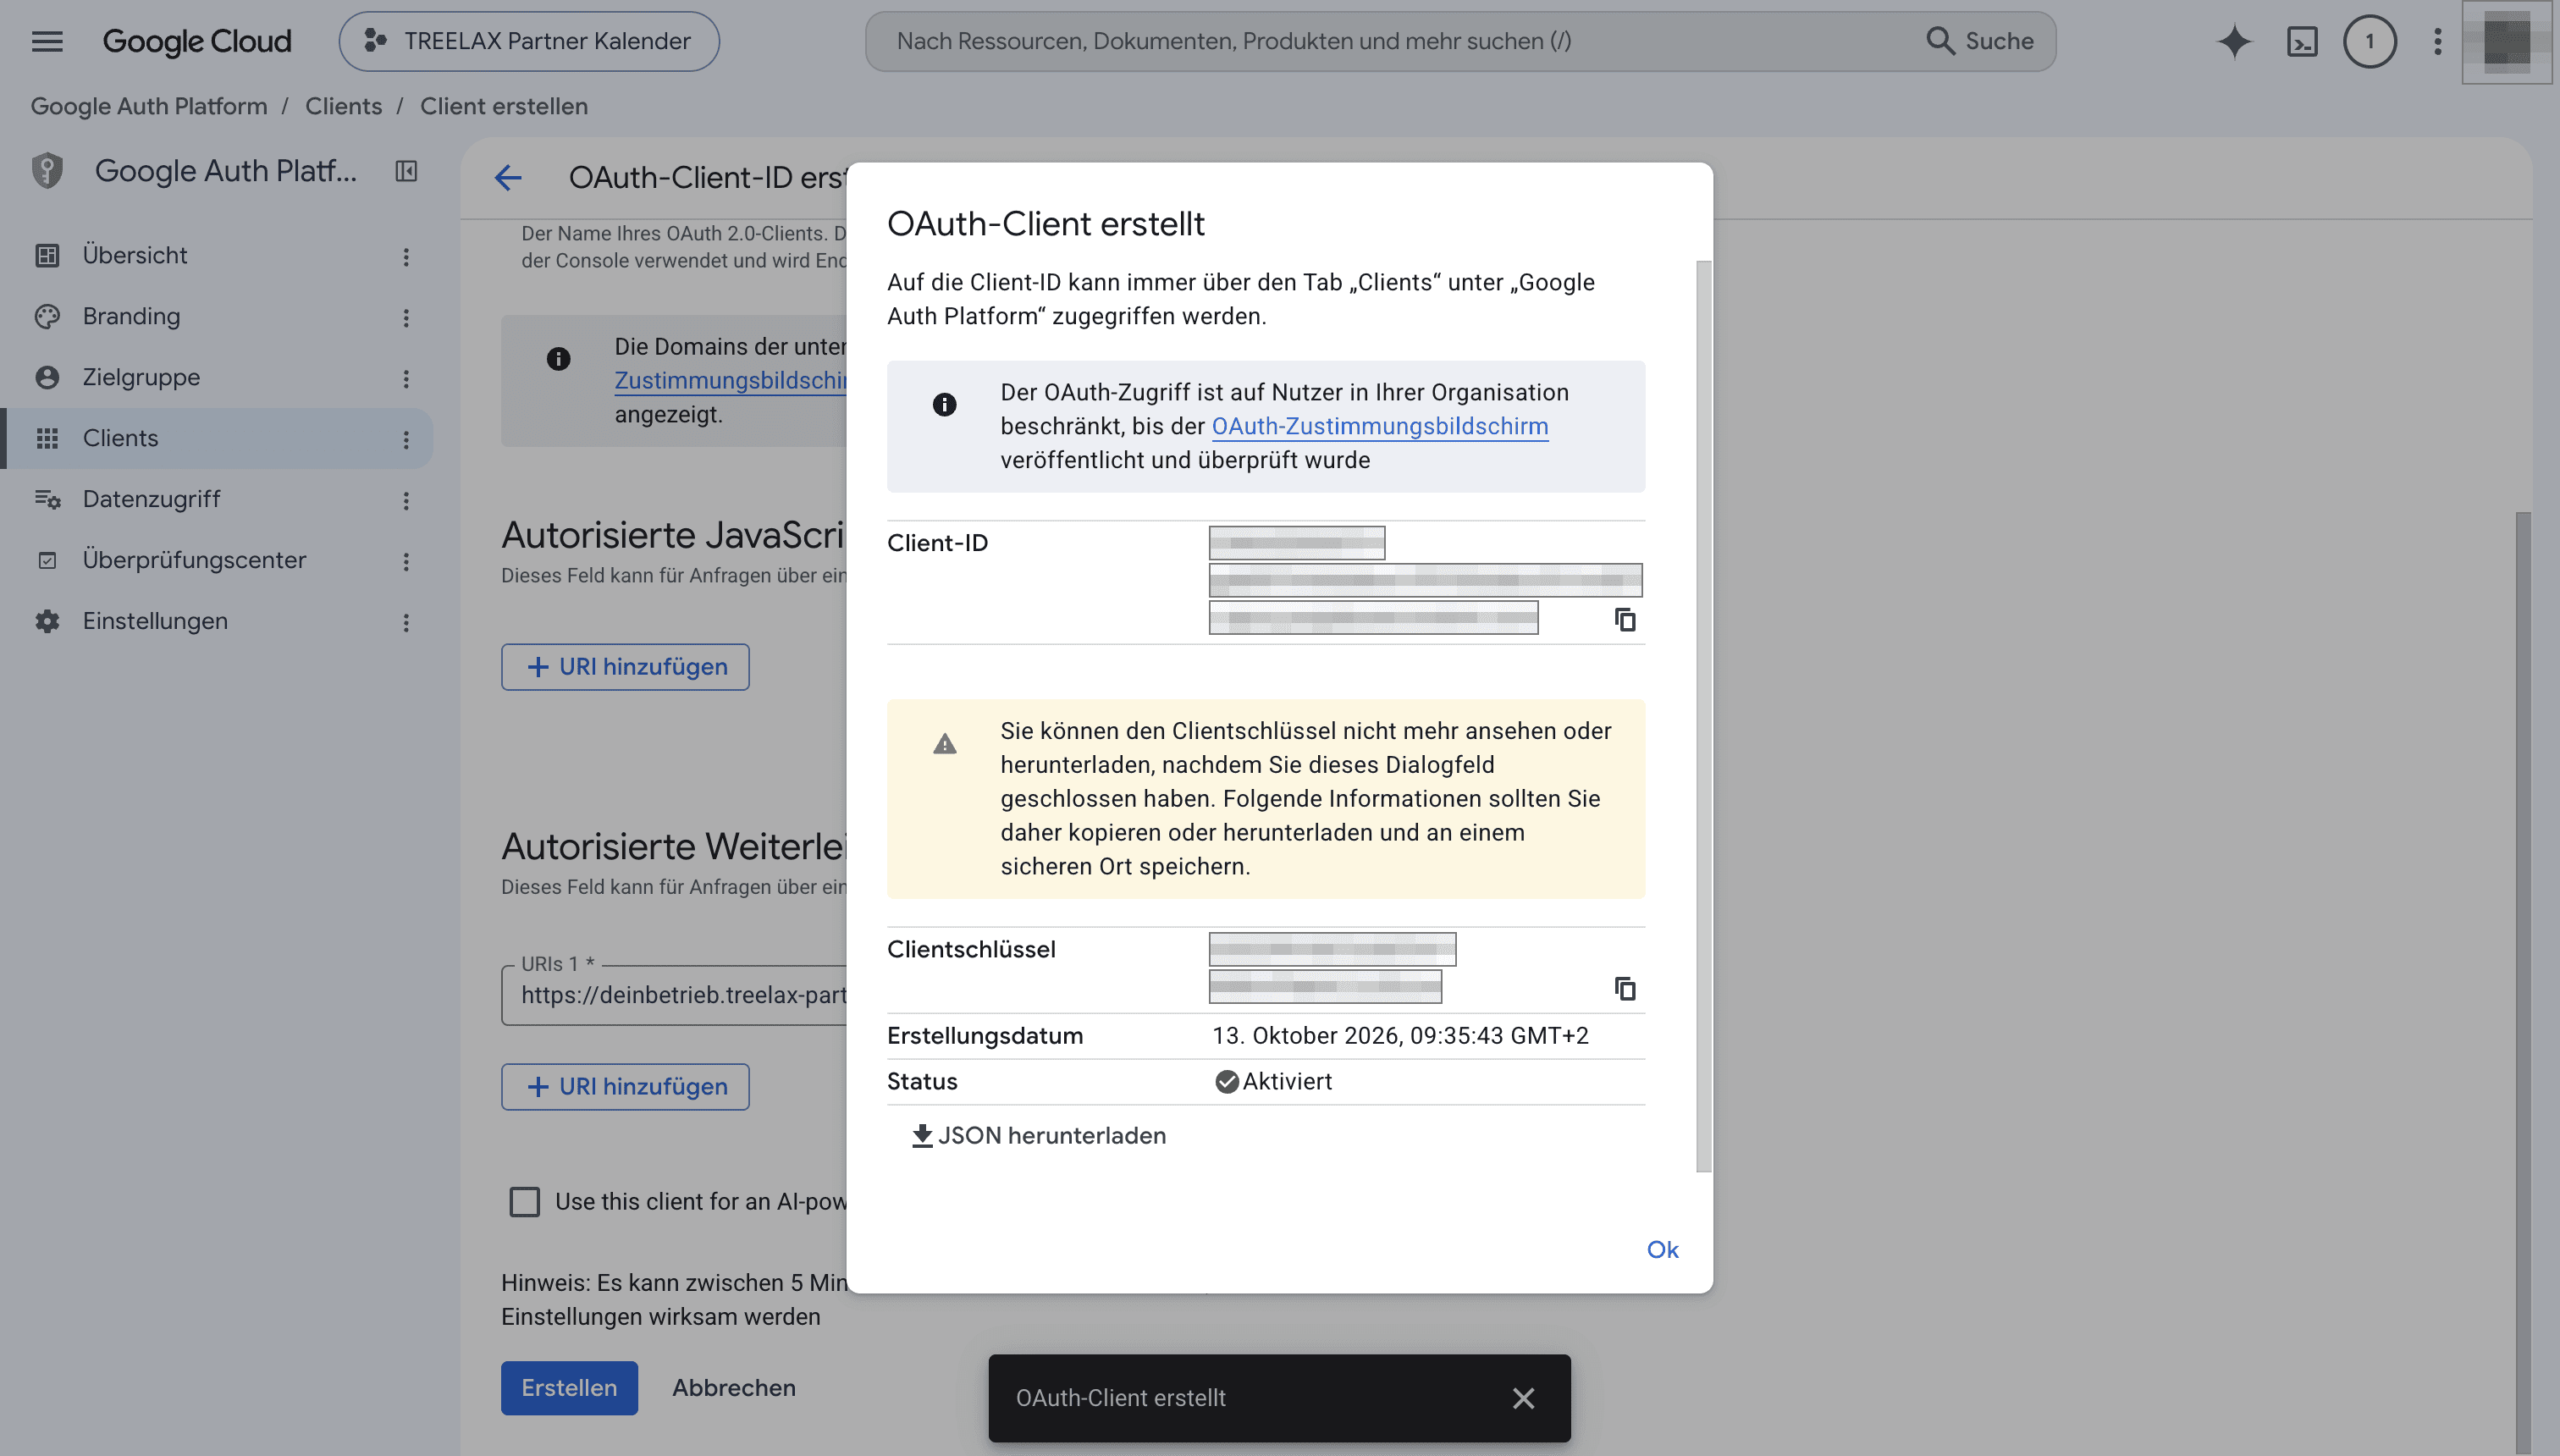Click the URIs 1 redirect URI field
This screenshot has height=1456, width=2560.
point(675,995)
